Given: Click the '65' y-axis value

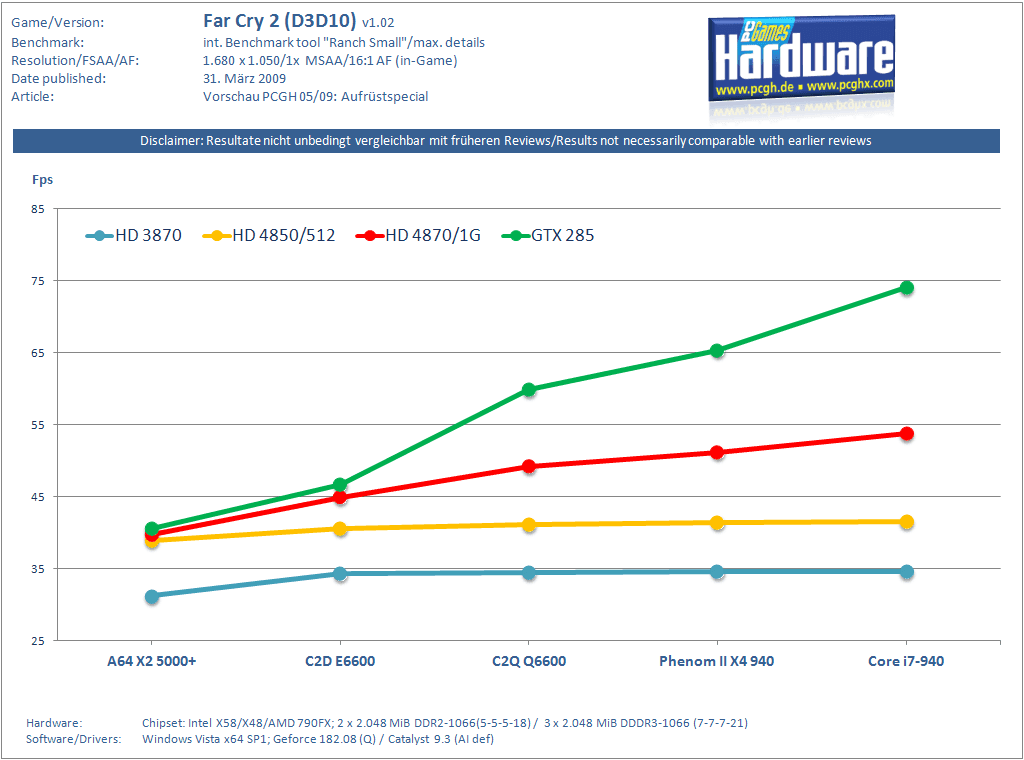Looking at the screenshot, I should click(38, 353).
